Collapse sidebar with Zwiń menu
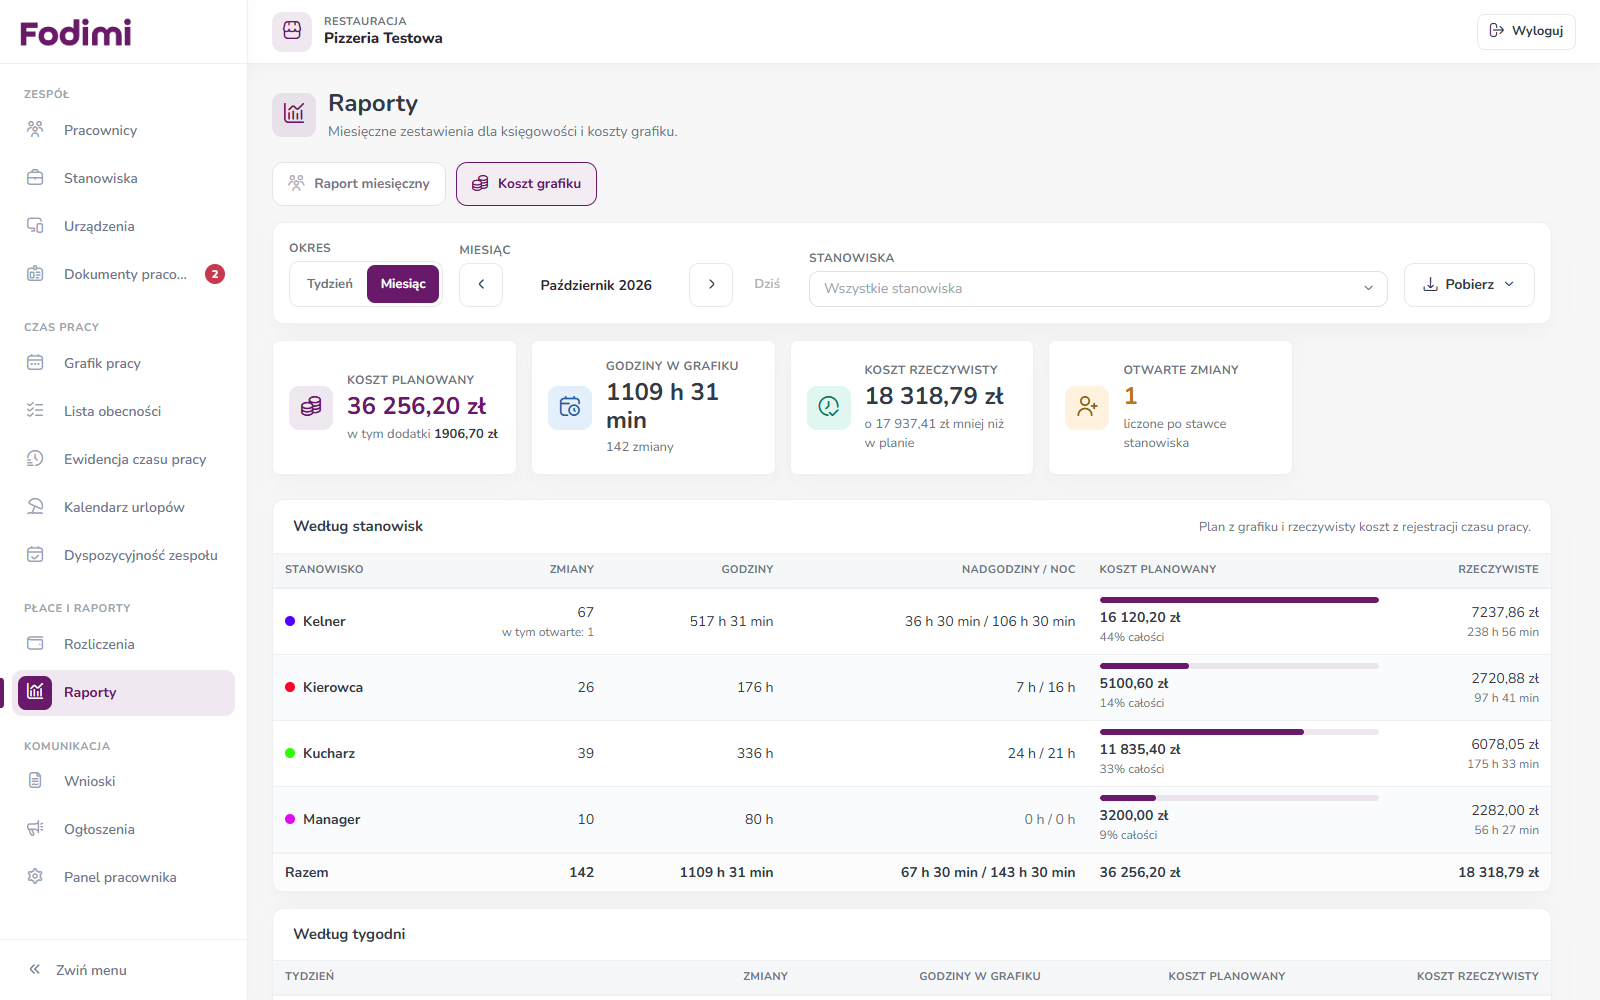1600x1000 pixels. point(78,970)
